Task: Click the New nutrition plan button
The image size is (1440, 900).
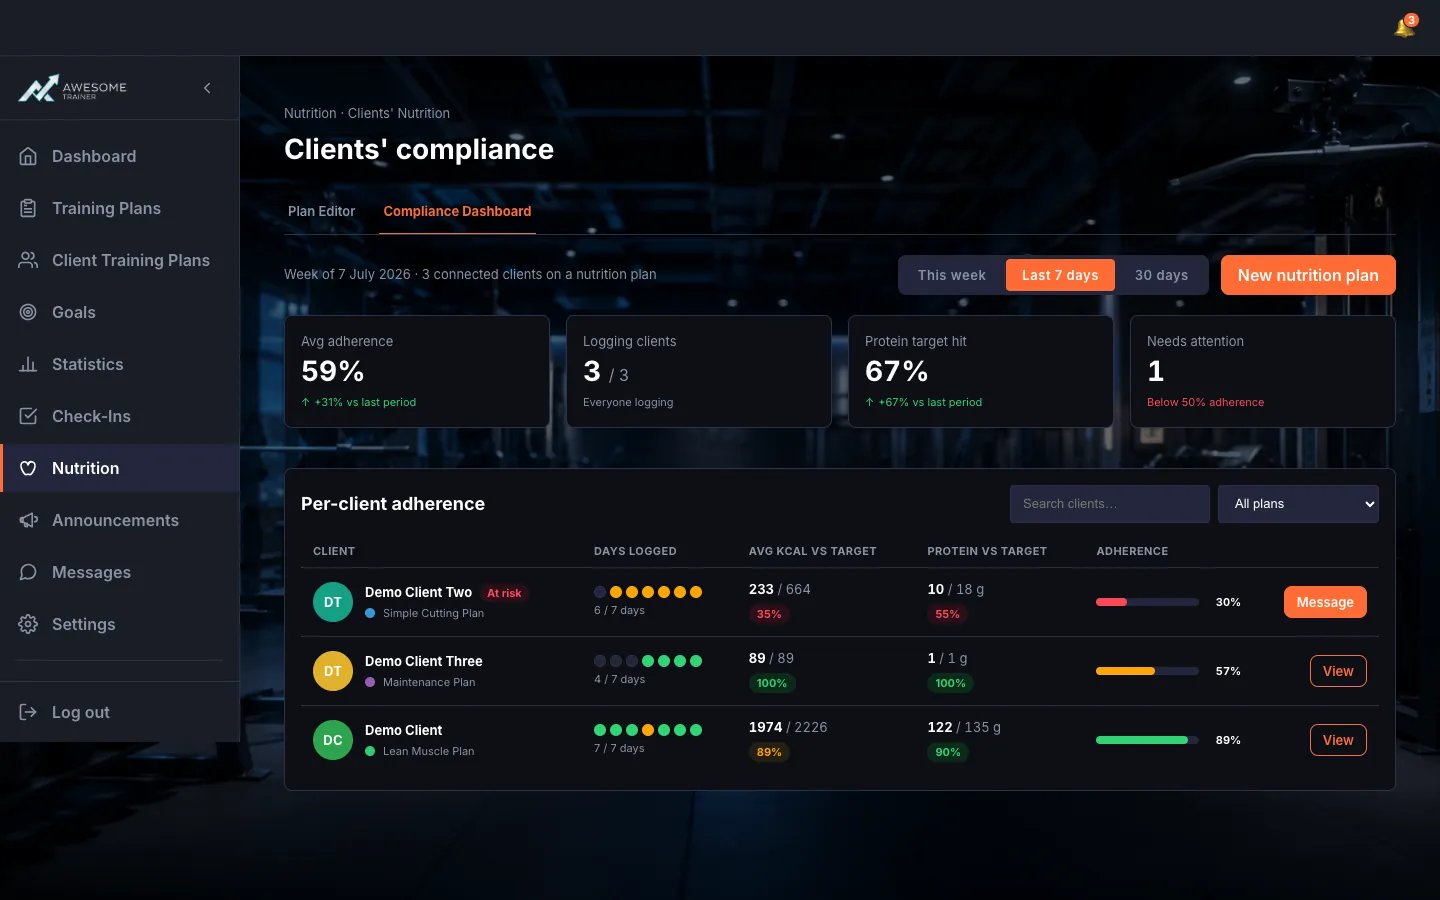Action: tap(1308, 275)
